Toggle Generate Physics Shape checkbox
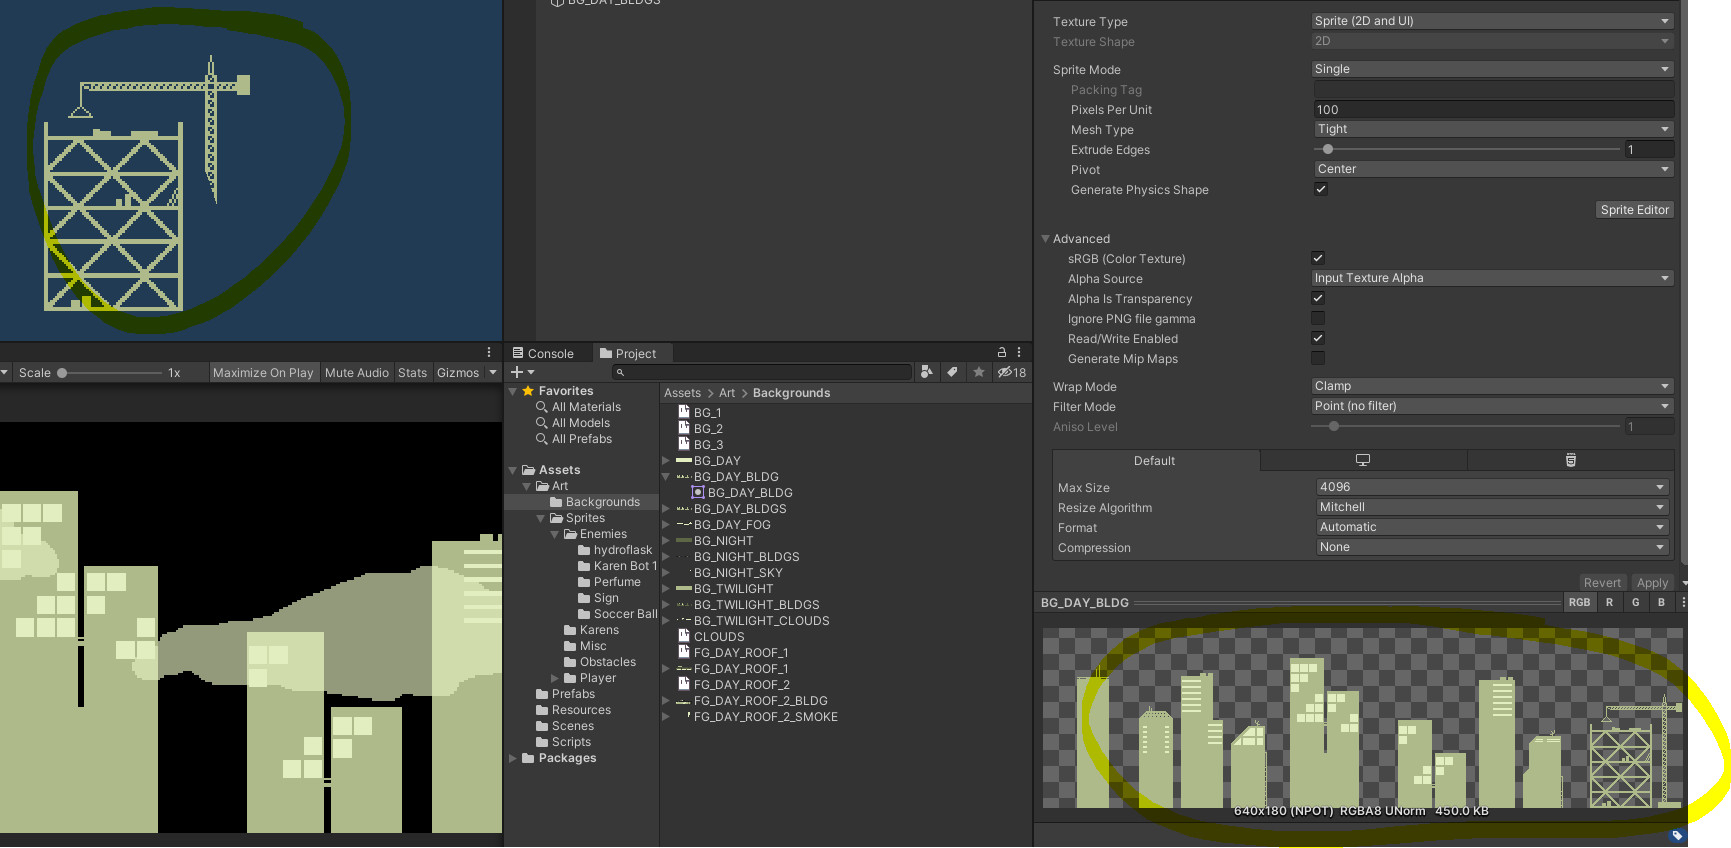This screenshot has width=1731, height=848. click(1321, 189)
